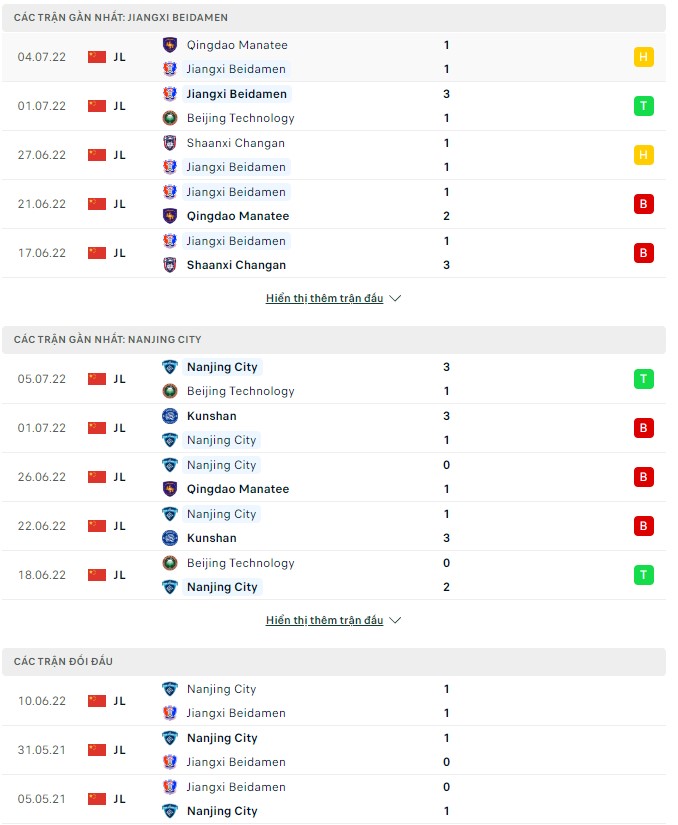This screenshot has height=825, width=678.
Task: Click Beijing Technology crest in 01.07.22 Jiangxi match
Action: 170,118
